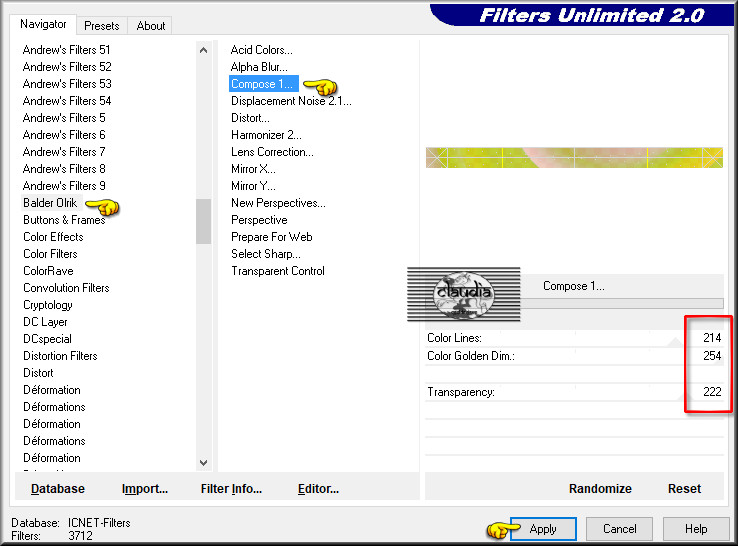
Task: Choose Mirror Y... filter
Action: click(253, 185)
